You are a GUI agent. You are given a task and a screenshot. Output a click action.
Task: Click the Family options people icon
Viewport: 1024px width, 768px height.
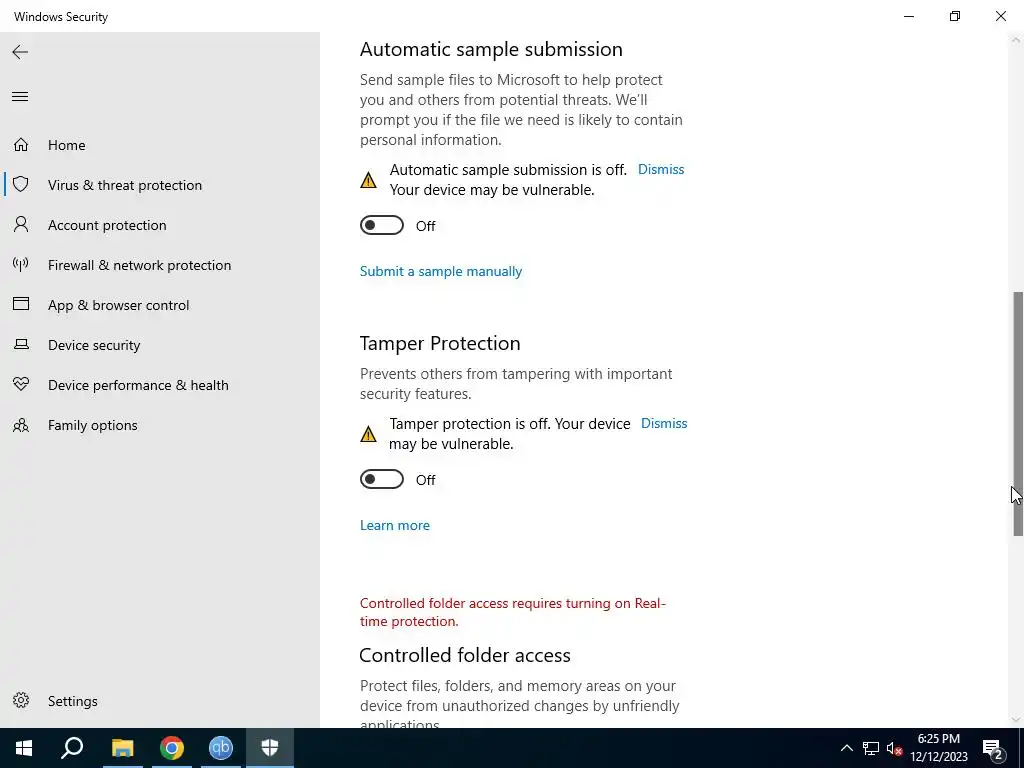pos(21,425)
